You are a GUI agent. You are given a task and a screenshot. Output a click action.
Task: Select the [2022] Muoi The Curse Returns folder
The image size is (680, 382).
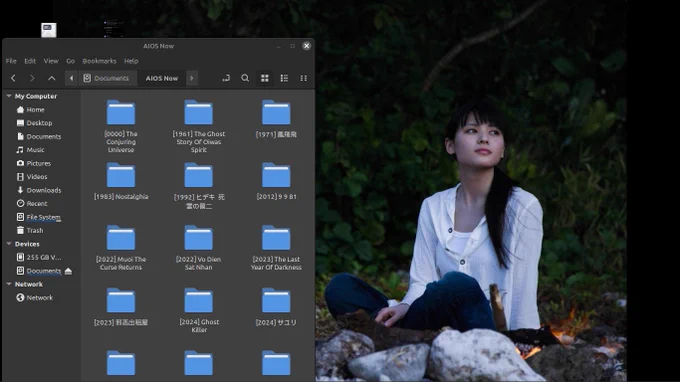(x=121, y=248)
